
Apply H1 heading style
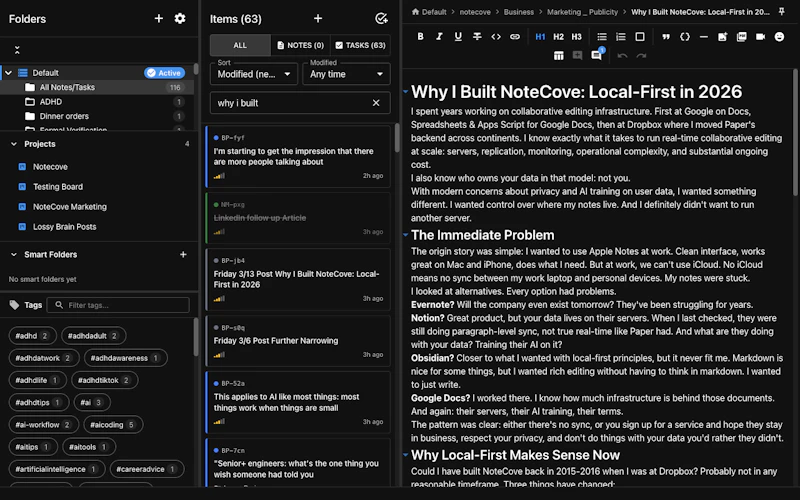pyautogui.click(x=540, y=36)
